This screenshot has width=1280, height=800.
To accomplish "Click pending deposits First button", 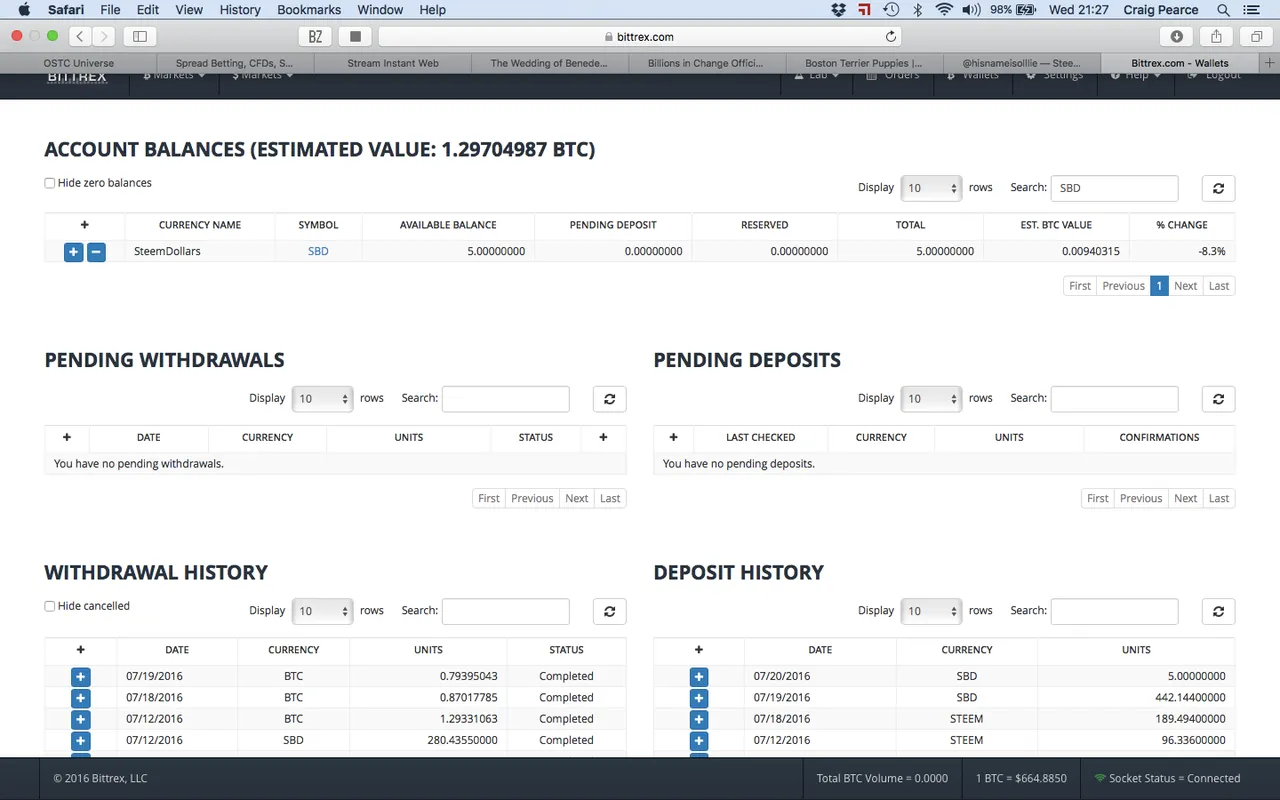I will coord(1098,498).
